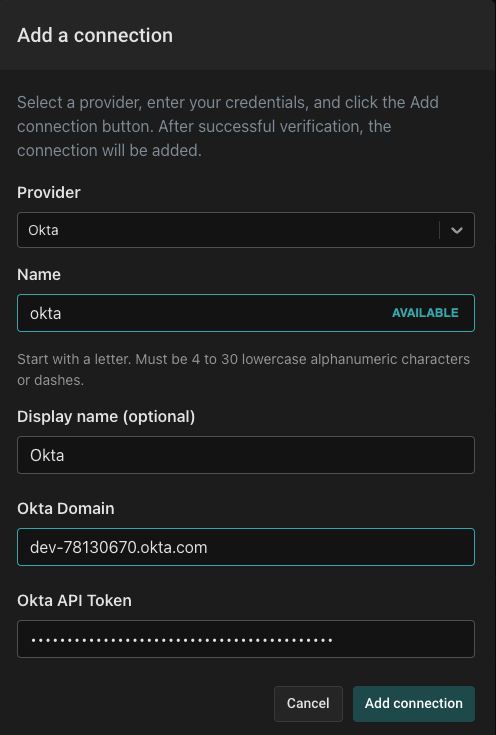Image resolution: width=496 pixels, height=735 pixels.
Task: Click the Provider field label
Action: coord(49,193)
